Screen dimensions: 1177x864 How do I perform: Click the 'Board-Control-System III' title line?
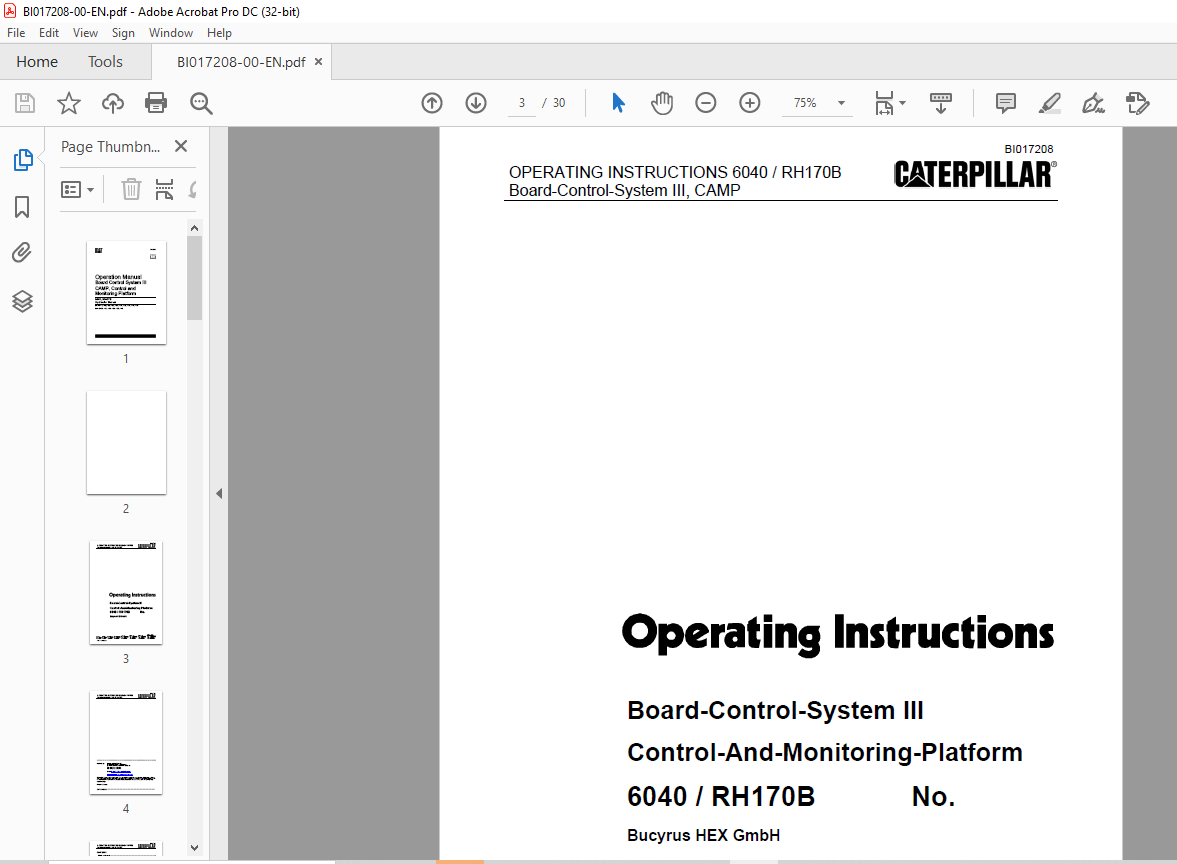tap(775, 710)
